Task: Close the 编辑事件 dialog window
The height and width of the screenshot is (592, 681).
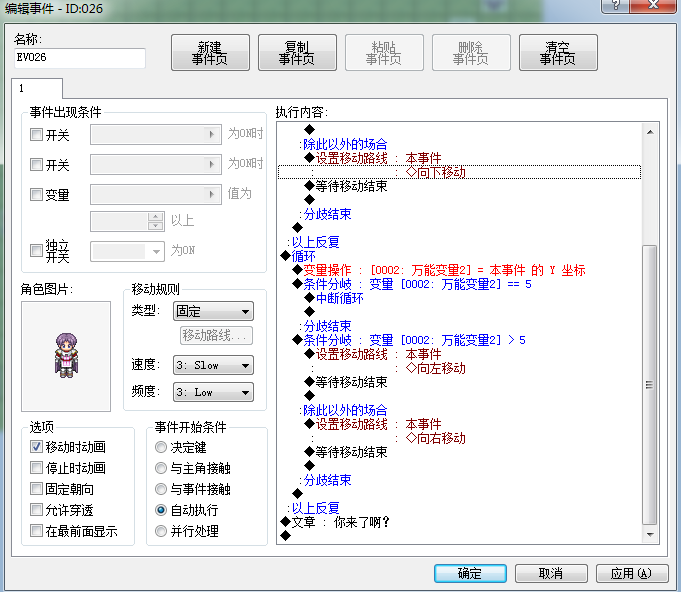Action: pos(653,6)
